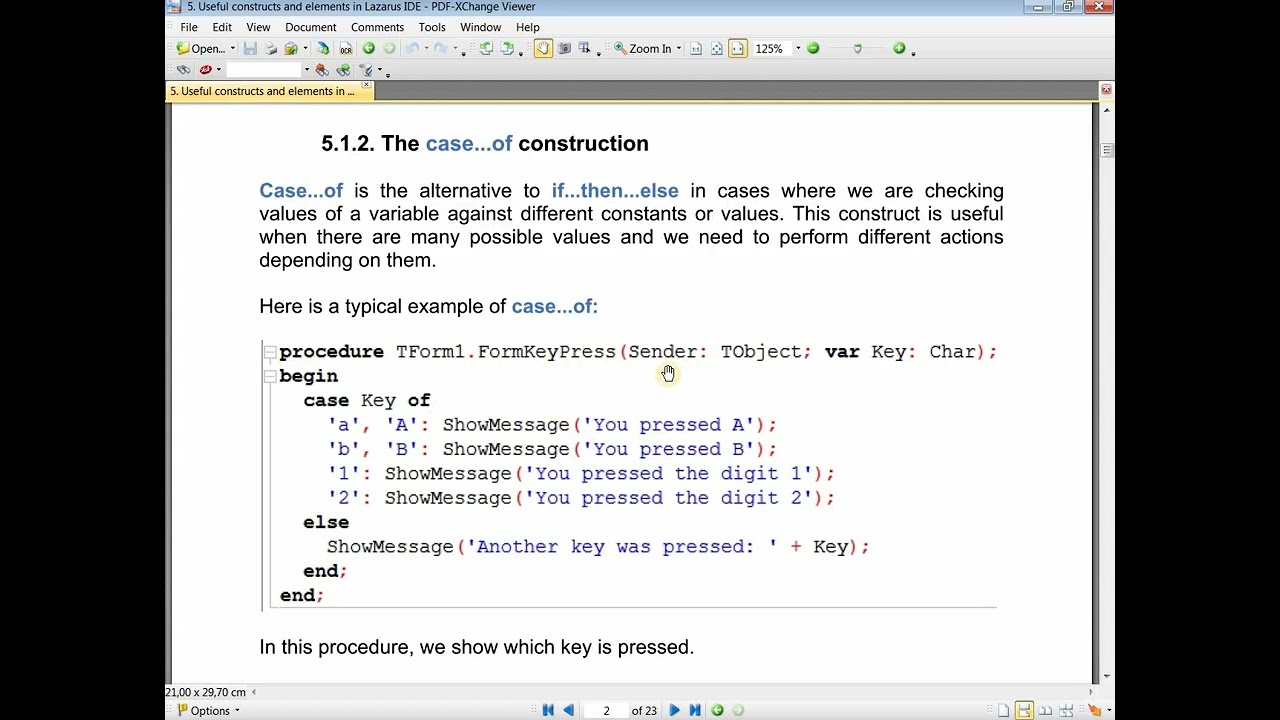Expand the search options funnel dropdown
The width and height of the screenshot is (1280, 720).
point(380,70)
